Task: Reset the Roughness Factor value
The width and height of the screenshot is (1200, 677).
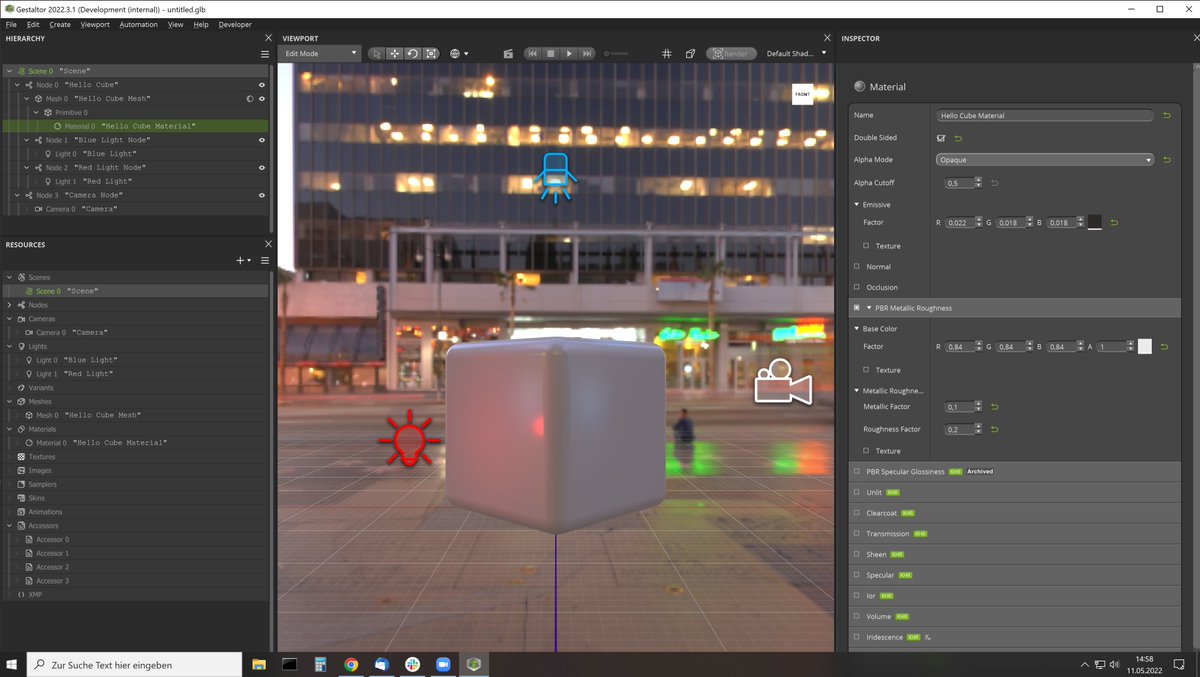Action: (993, 429)
